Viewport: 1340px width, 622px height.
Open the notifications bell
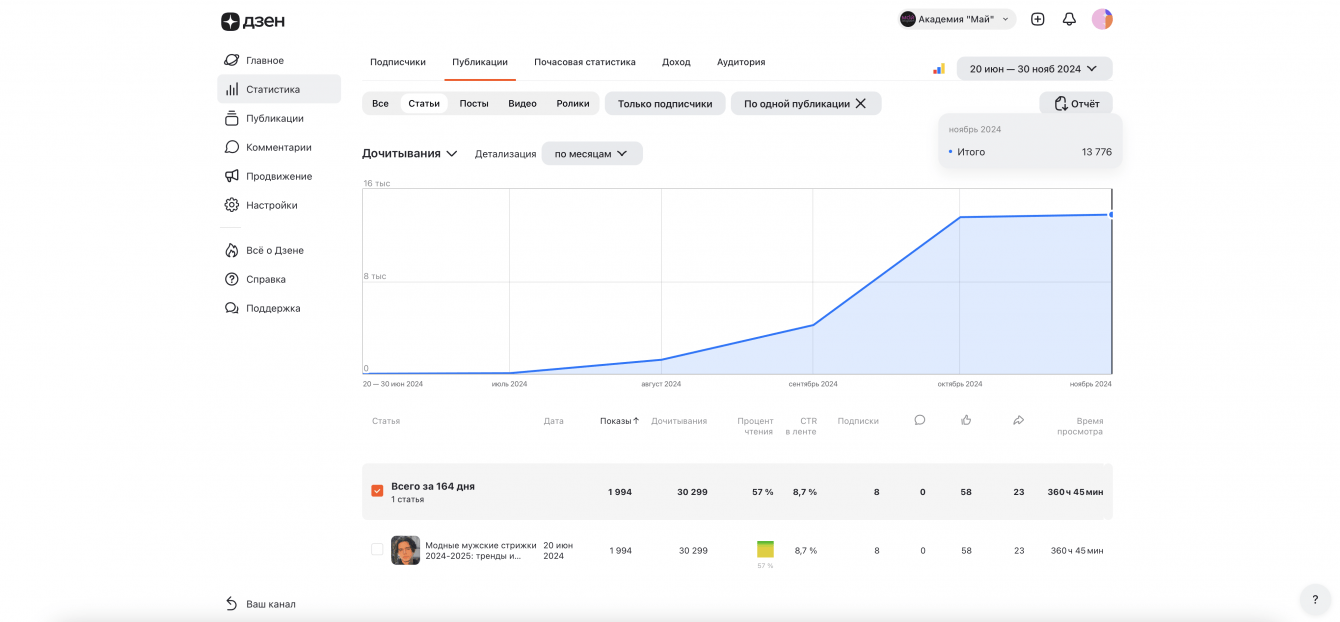(x=1069, y=19)
